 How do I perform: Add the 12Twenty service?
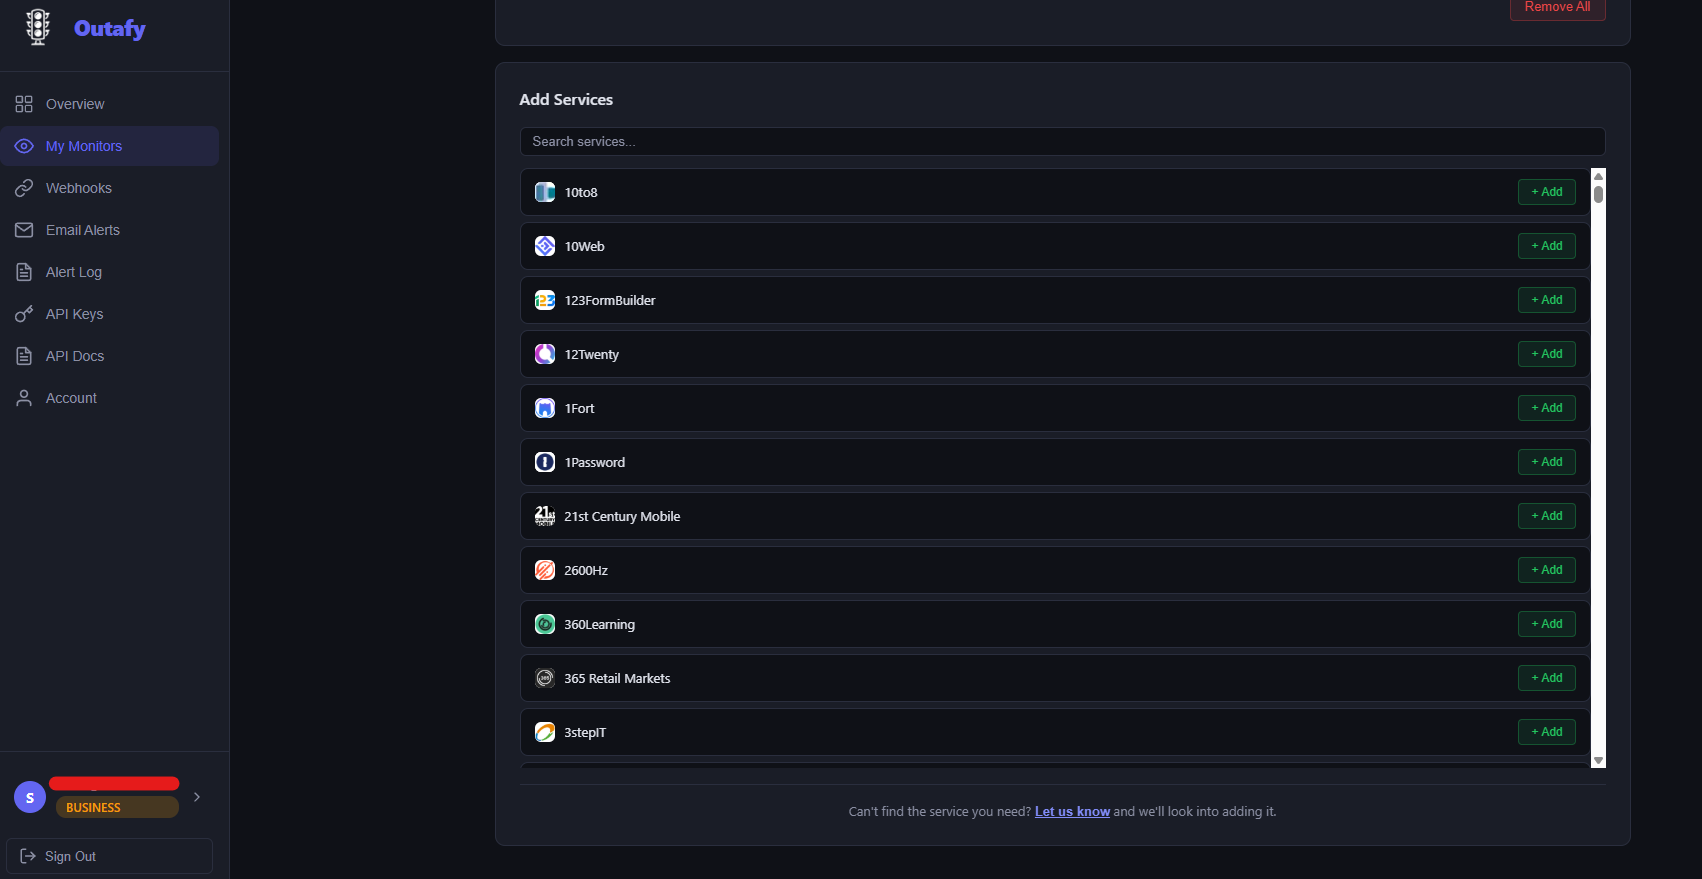click(x=1546, y=354)
